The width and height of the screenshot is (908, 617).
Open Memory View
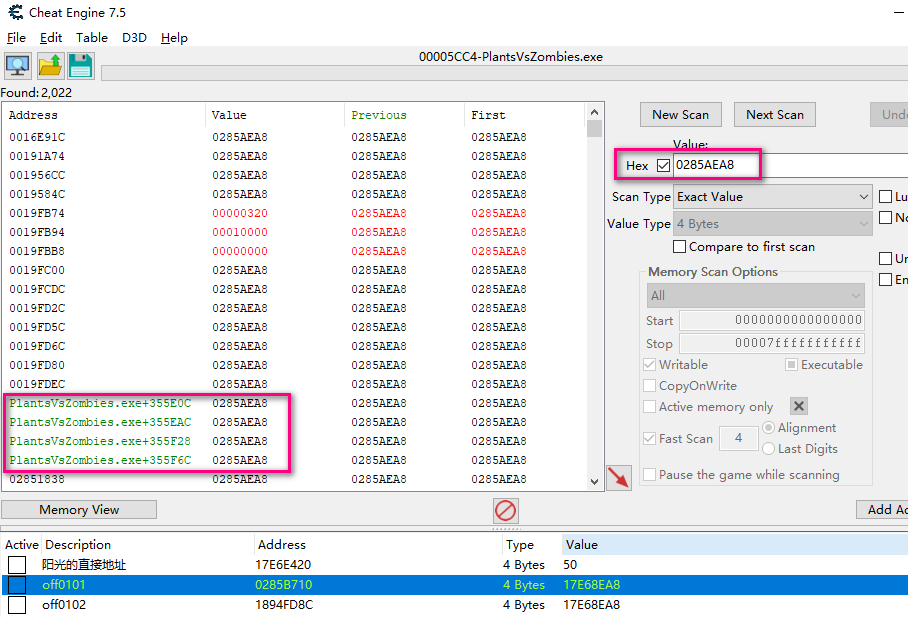79,510
